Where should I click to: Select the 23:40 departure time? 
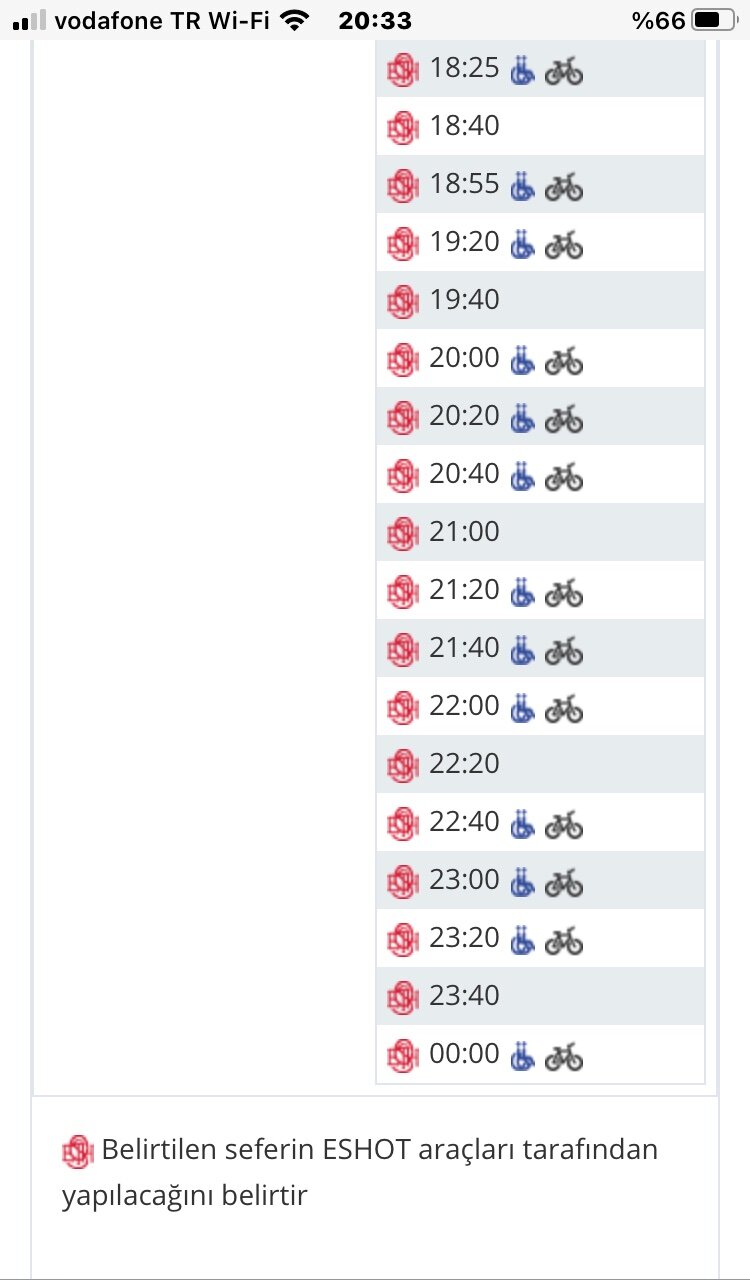pyautogui.click(x=464, y=996)
